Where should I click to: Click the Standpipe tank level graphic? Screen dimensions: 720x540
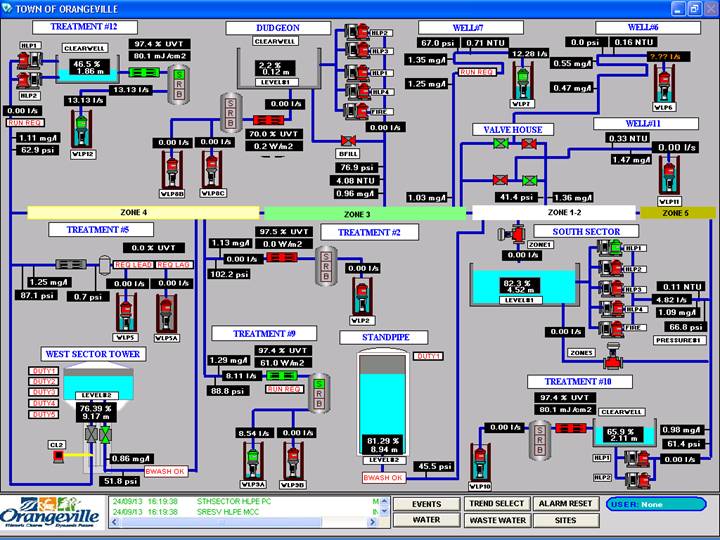coord(383,410)
